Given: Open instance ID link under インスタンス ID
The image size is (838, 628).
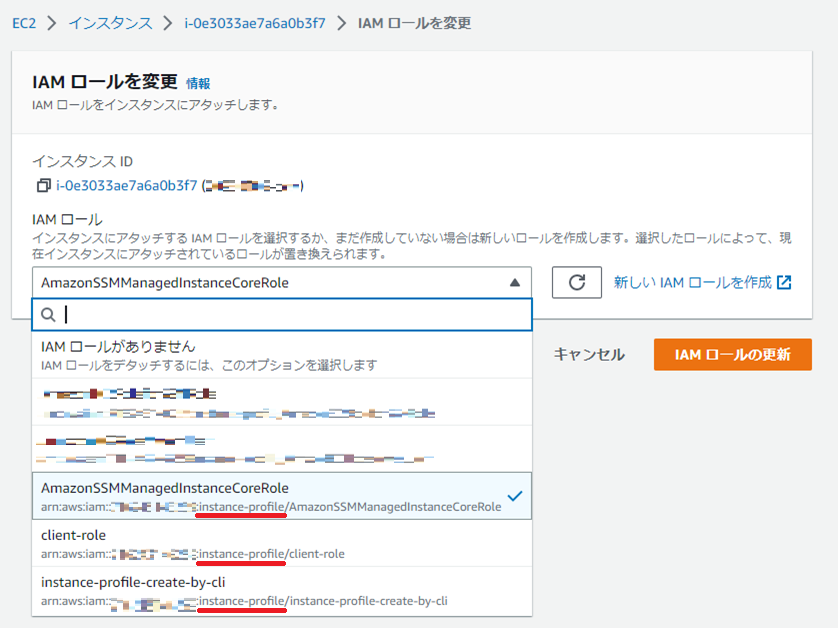Looking at the screenshot, I should coord(127,185).
